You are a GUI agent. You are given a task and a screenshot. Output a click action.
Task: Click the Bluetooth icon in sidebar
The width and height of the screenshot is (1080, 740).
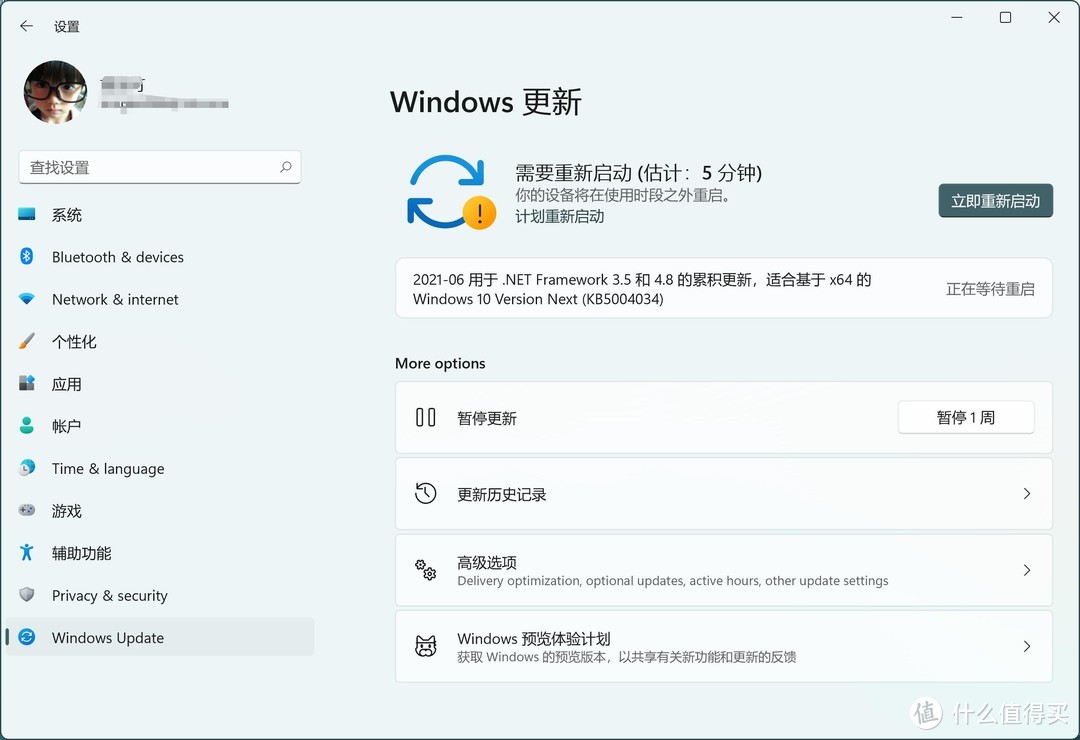point(27,256)
